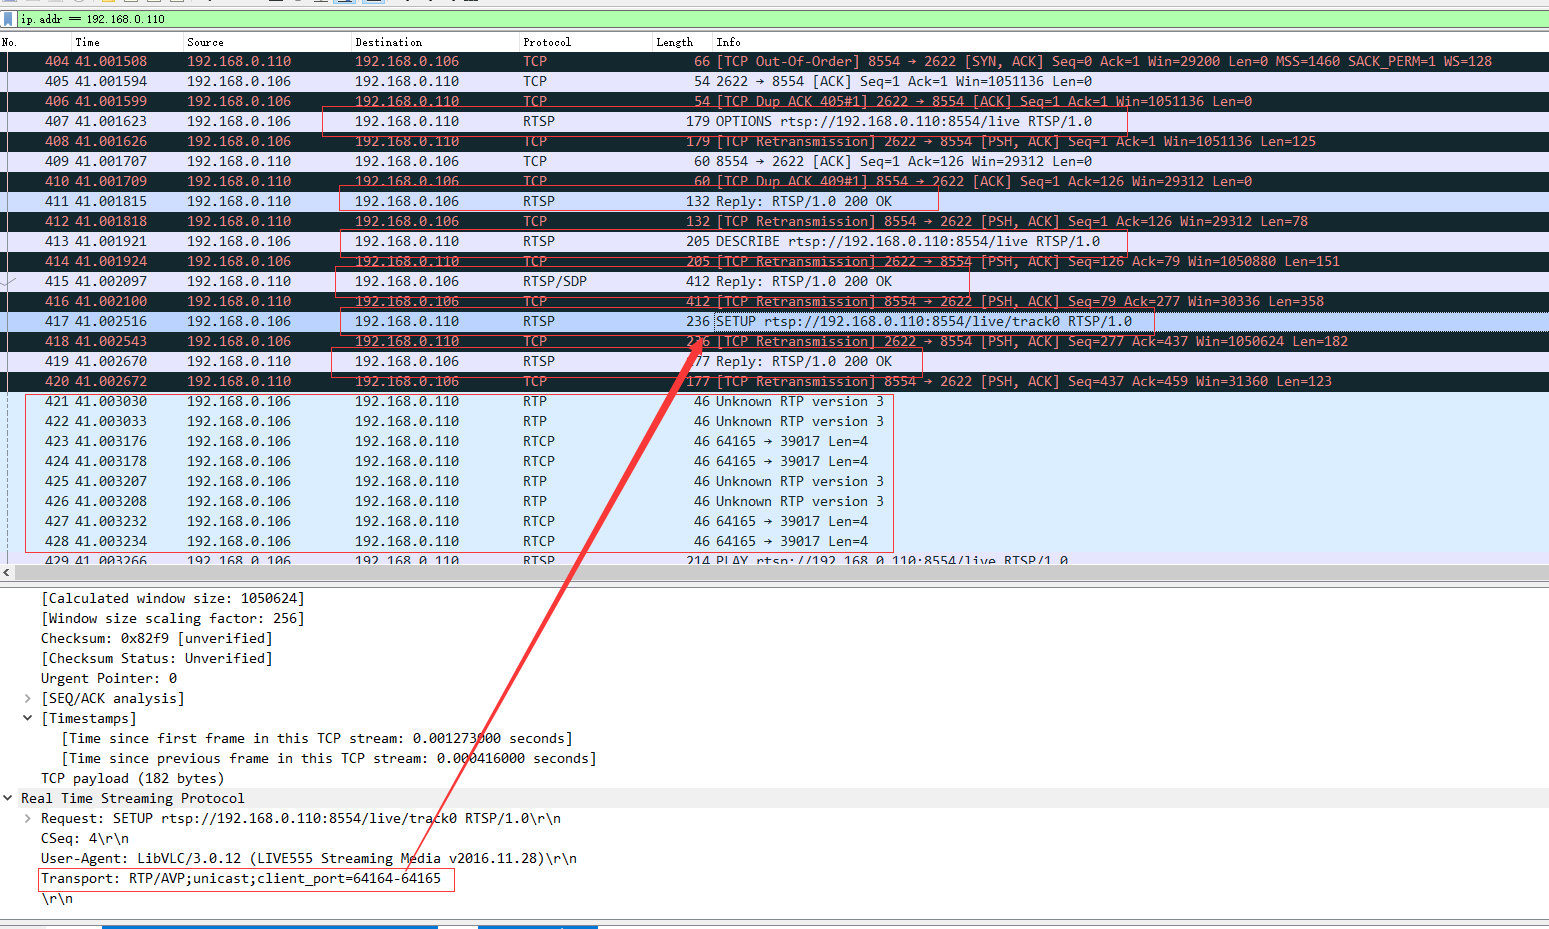Select packet 423 RTCP row

(x=774, y=441)
